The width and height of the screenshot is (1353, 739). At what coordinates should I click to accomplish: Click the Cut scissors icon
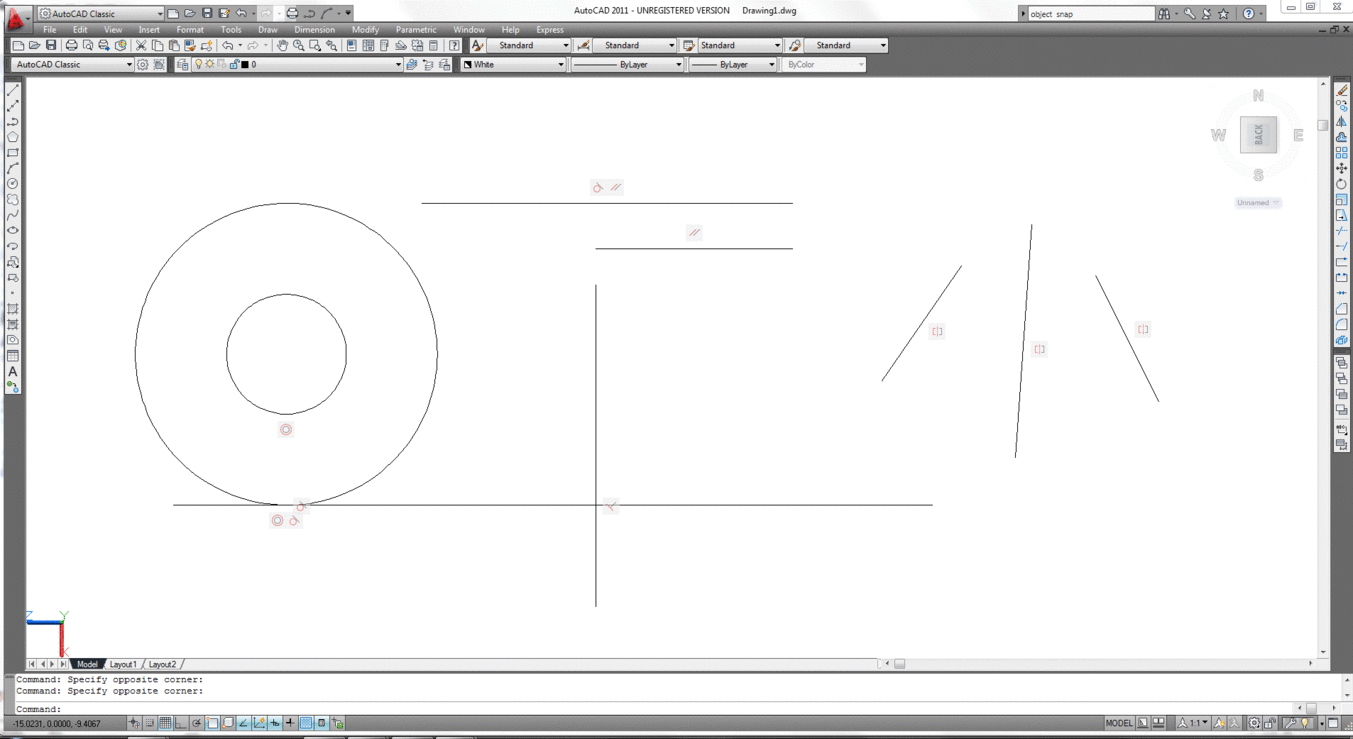pyautogui.click(x=141, y=45)
